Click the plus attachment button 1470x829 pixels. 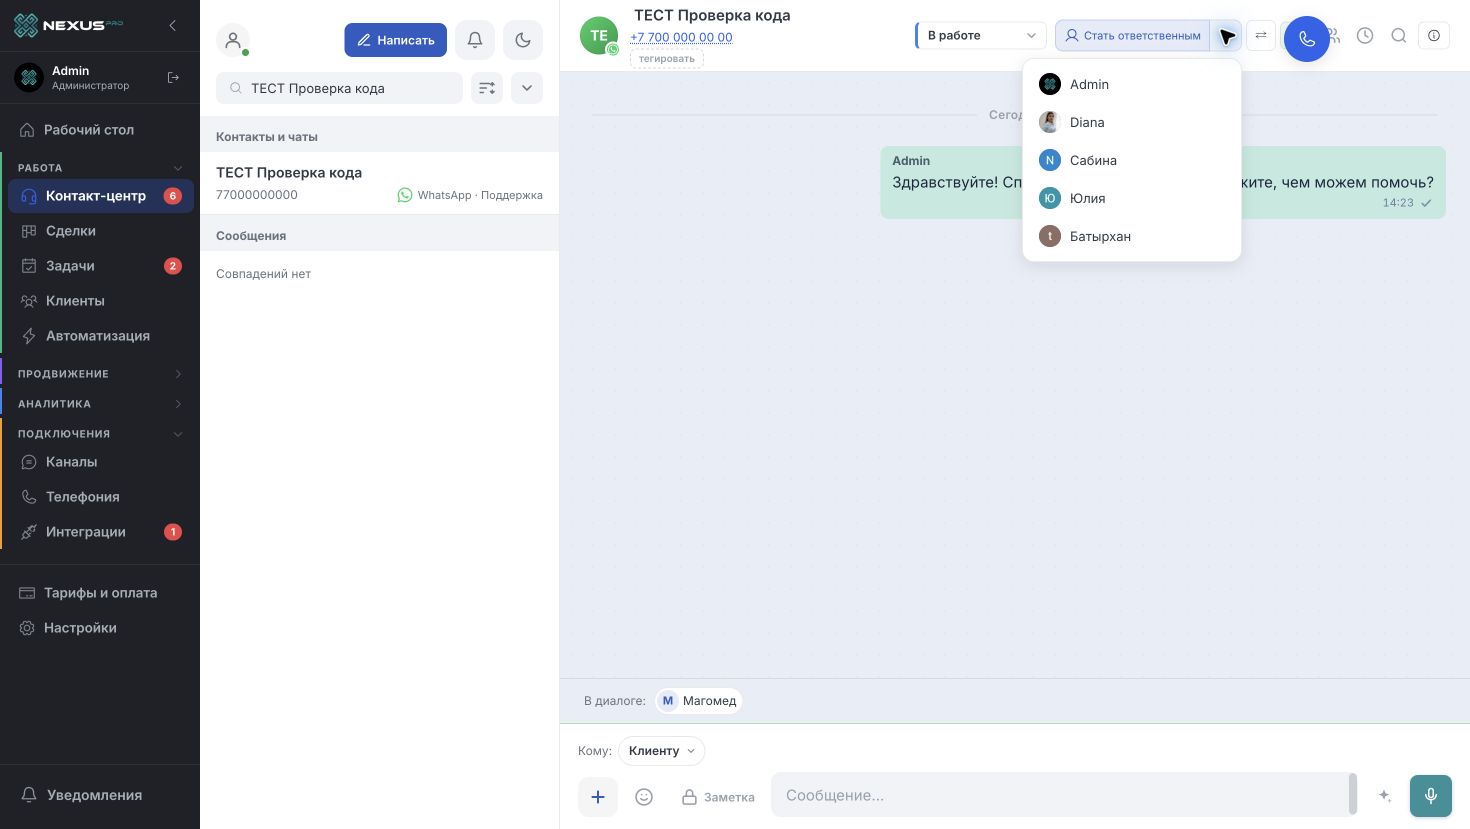click(598, 797)
